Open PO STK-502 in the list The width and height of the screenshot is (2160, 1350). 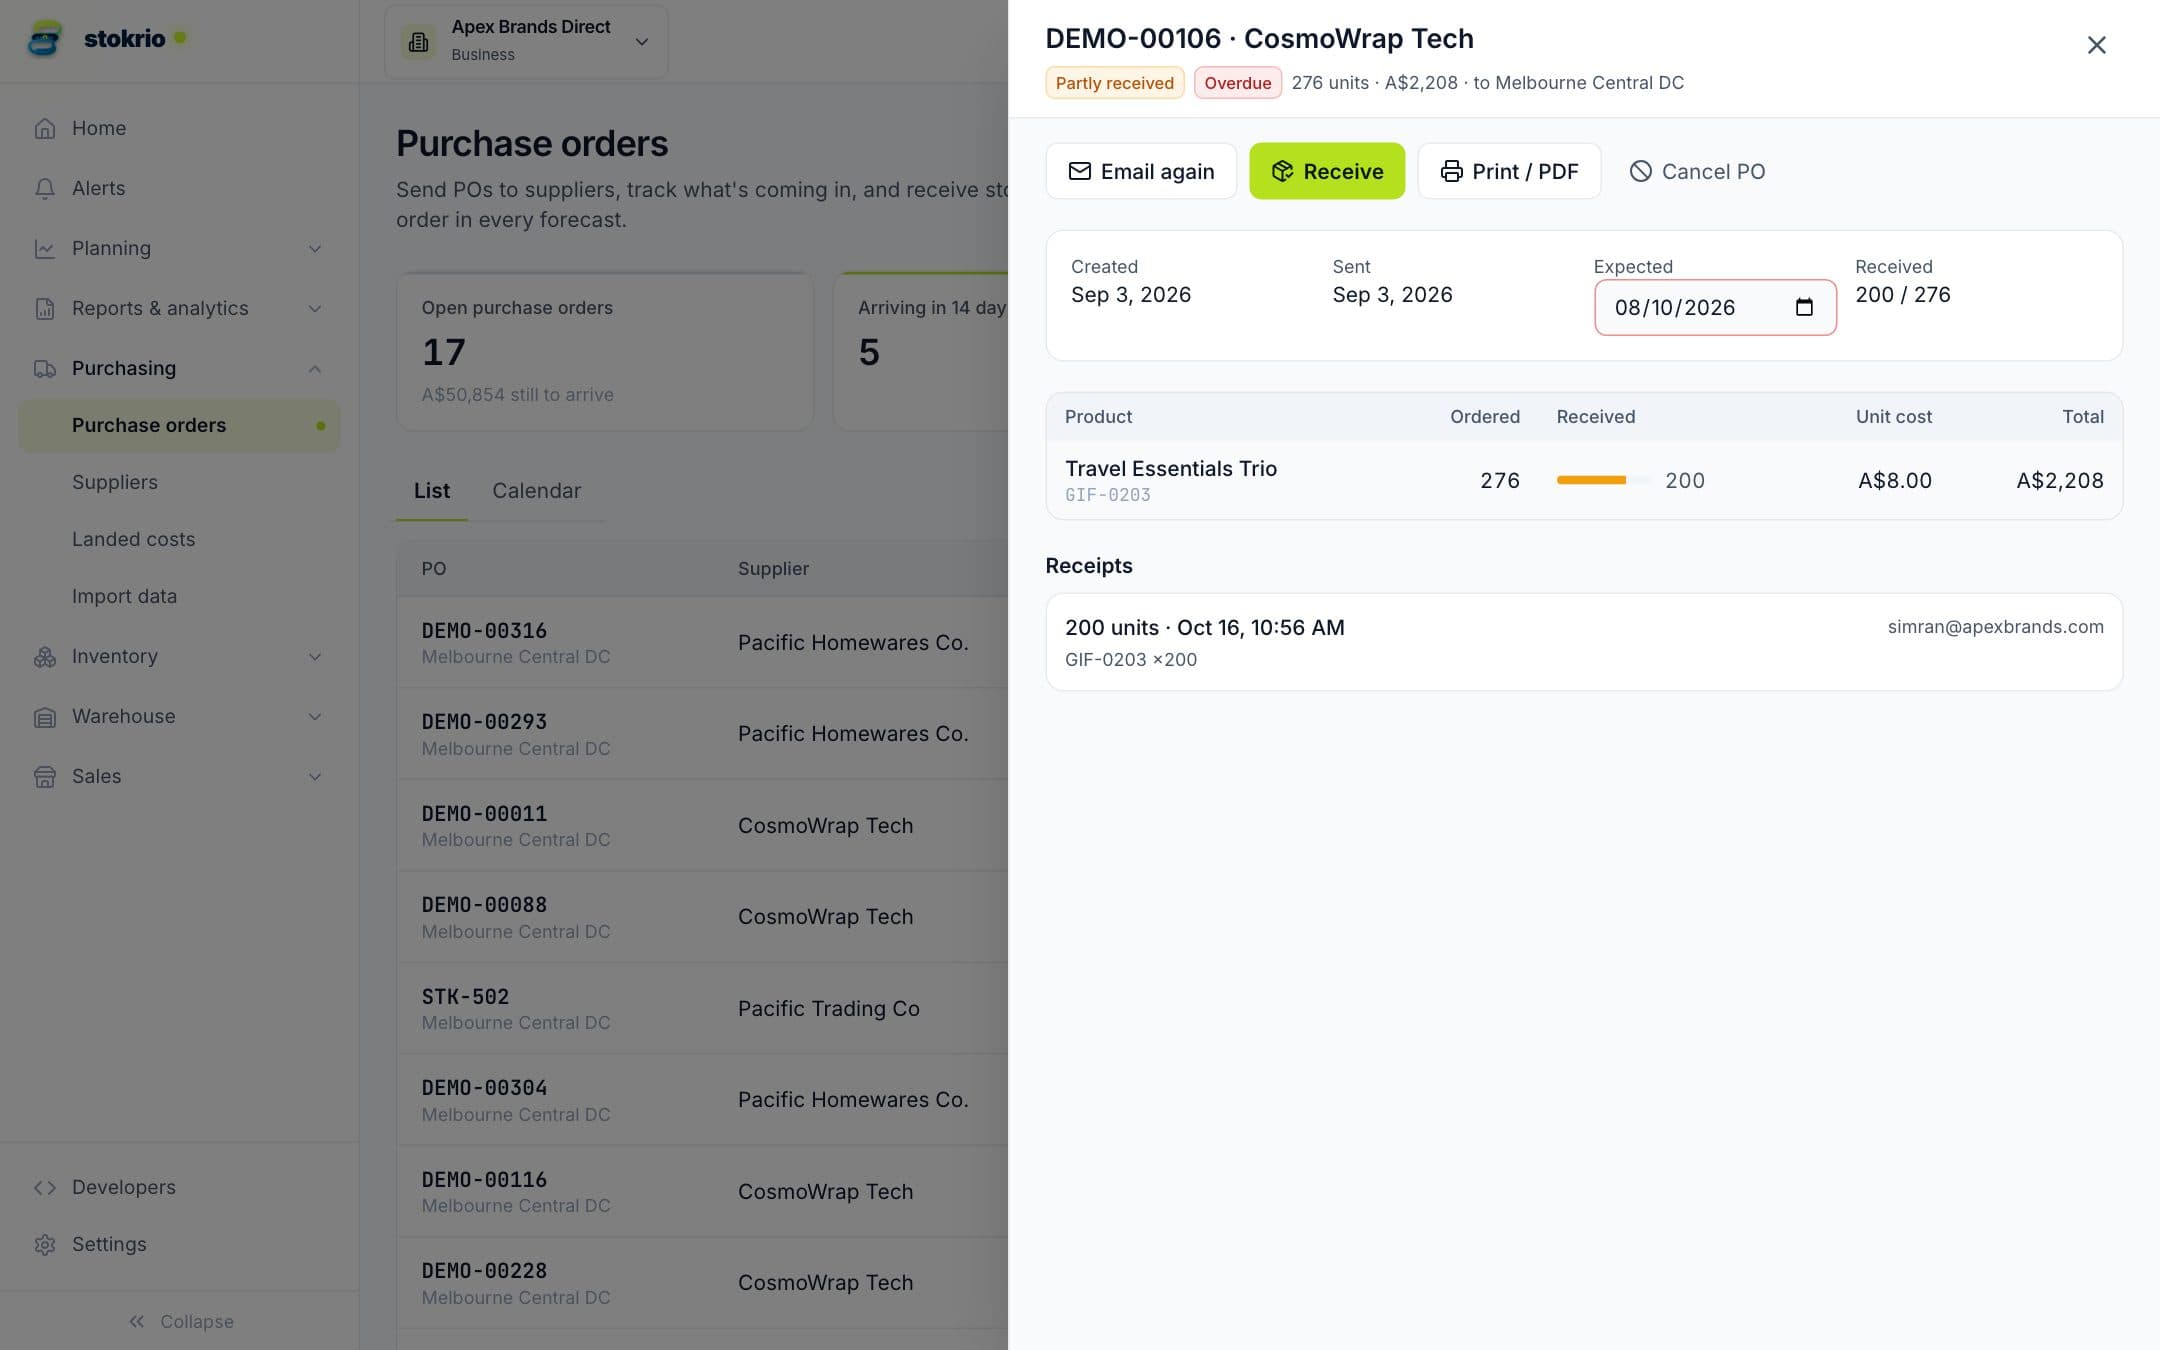tap(465, 997)
